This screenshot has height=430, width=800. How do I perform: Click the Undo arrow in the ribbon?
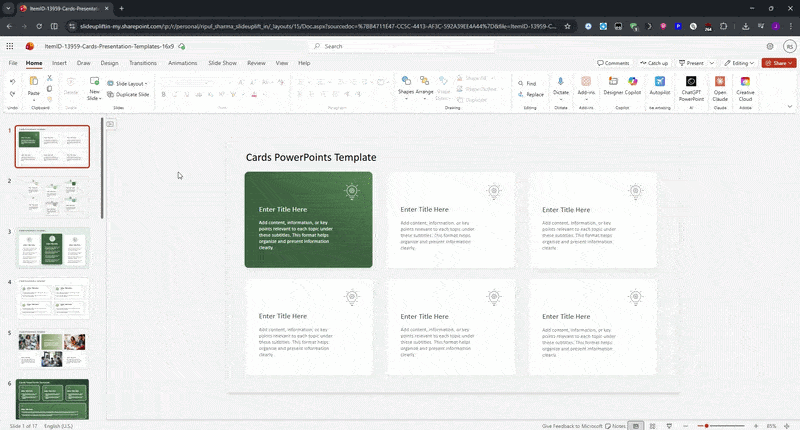[12, 82]
